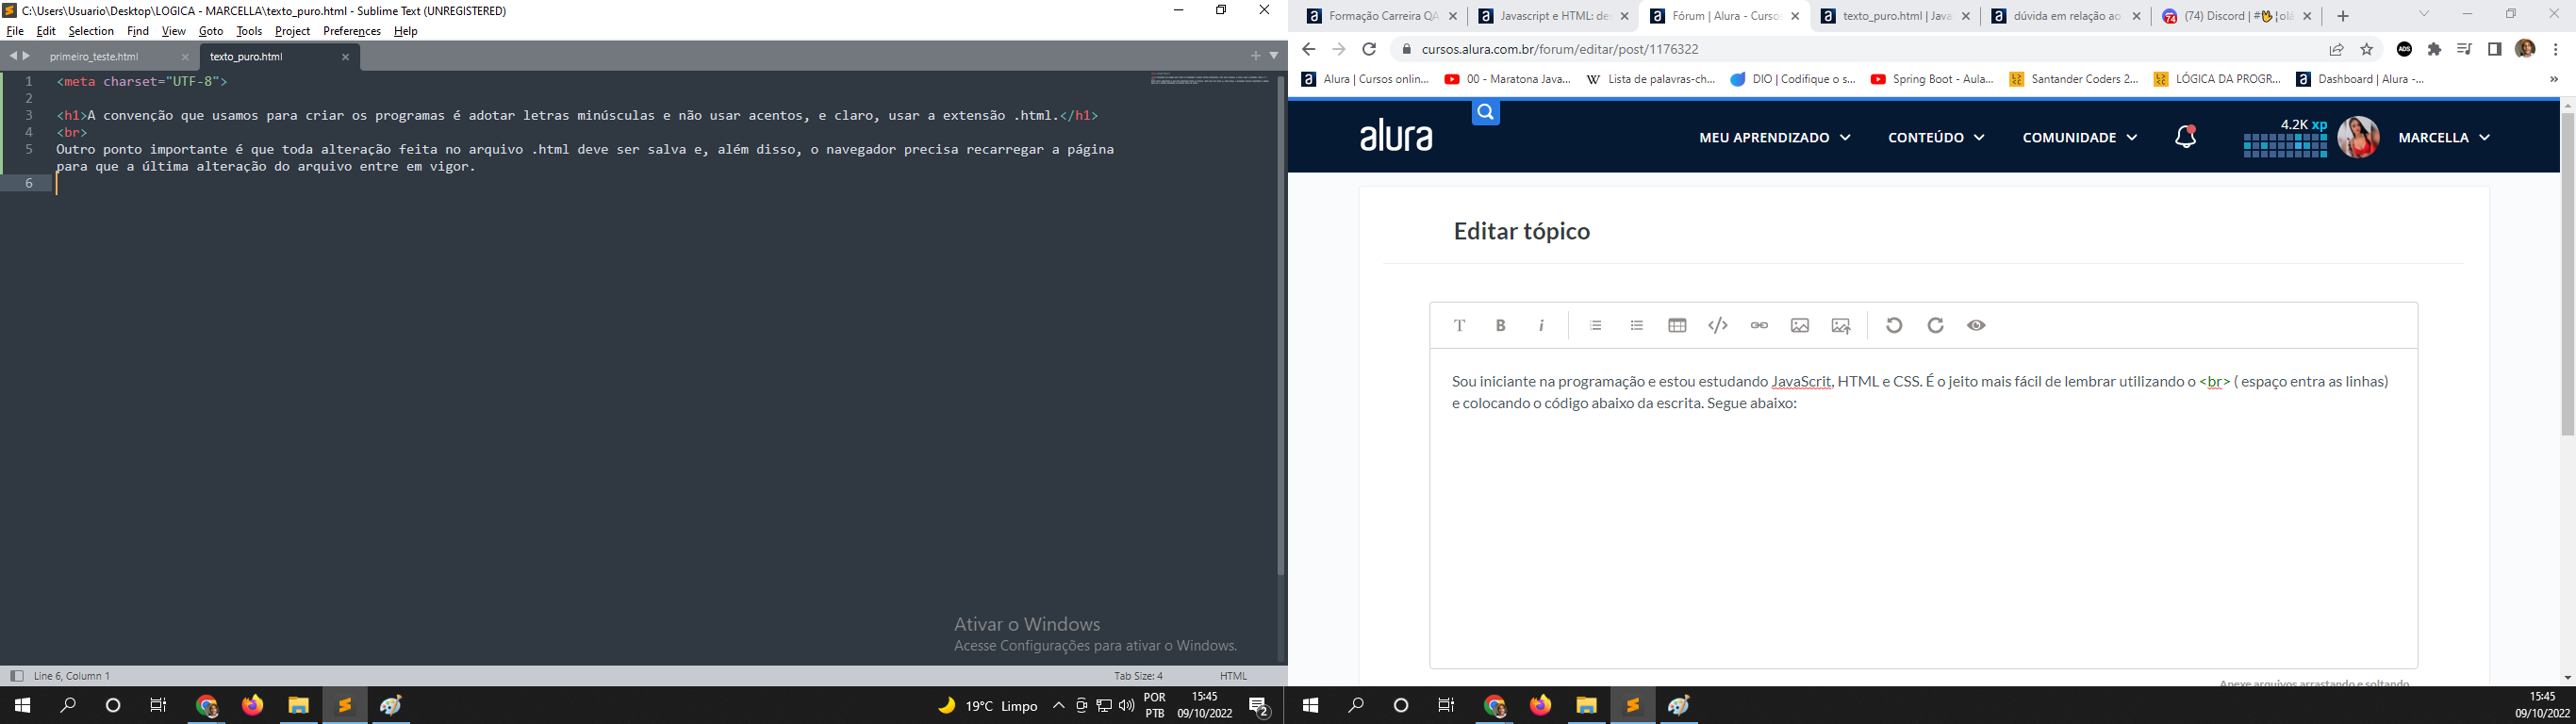The height and width of the screenshot is (724, 2576).
Task: Click the Alura search magnifier button
Action: (1486, 112)
